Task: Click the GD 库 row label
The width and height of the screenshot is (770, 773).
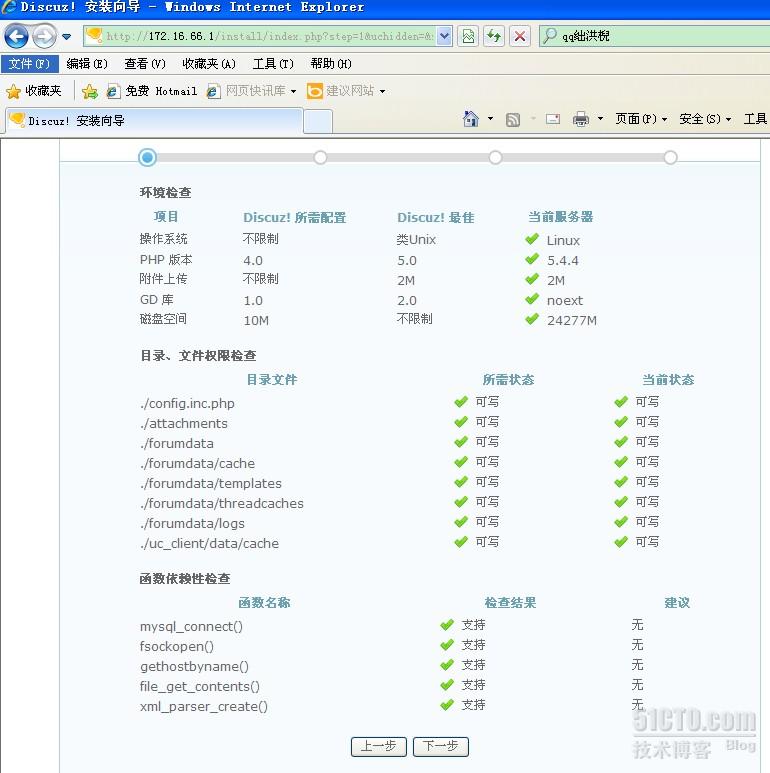Action: coord(157,300)
